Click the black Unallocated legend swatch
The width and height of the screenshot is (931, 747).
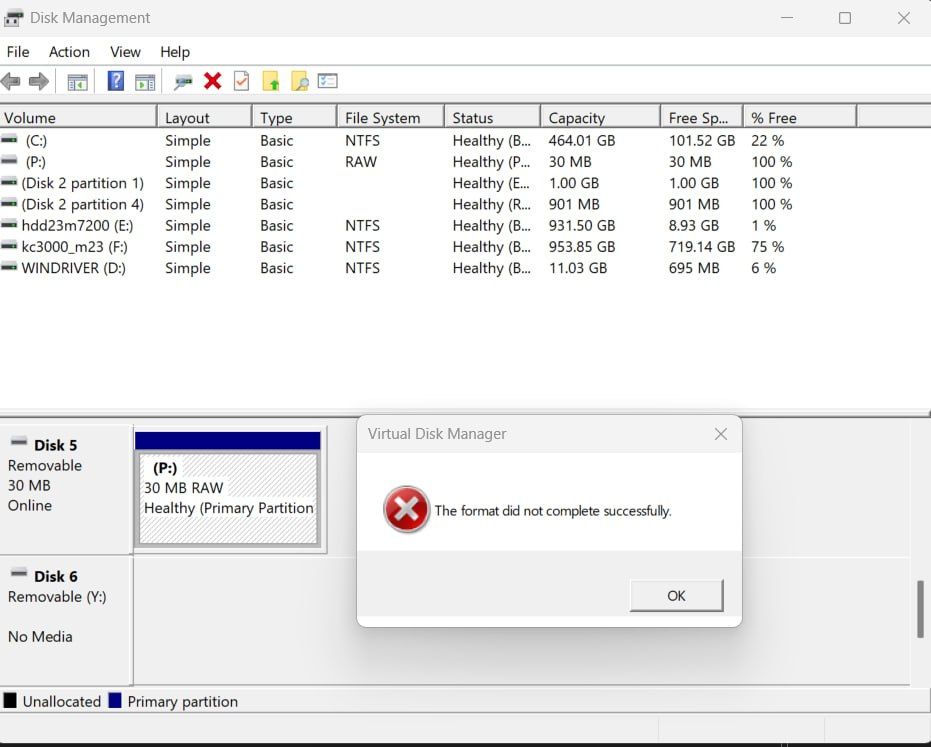click(x=10, y=701)
